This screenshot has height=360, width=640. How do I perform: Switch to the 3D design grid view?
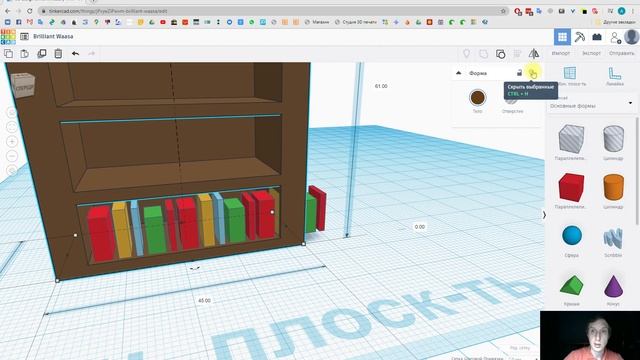pos(562,37)
